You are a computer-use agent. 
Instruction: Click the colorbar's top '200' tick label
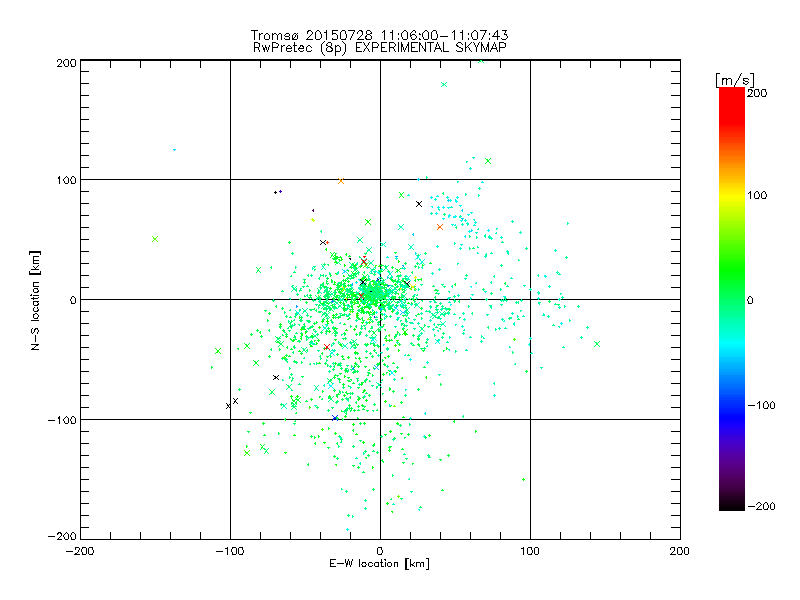click(757, 93)
